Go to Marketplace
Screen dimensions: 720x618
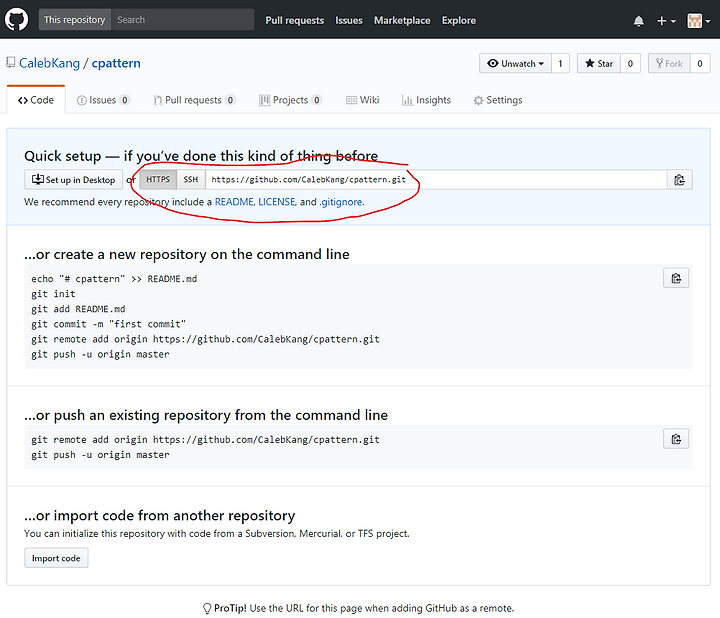pos(402,20)
